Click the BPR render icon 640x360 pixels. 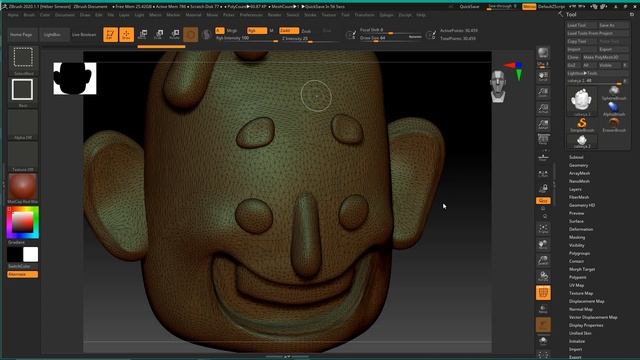pos(543,53)
